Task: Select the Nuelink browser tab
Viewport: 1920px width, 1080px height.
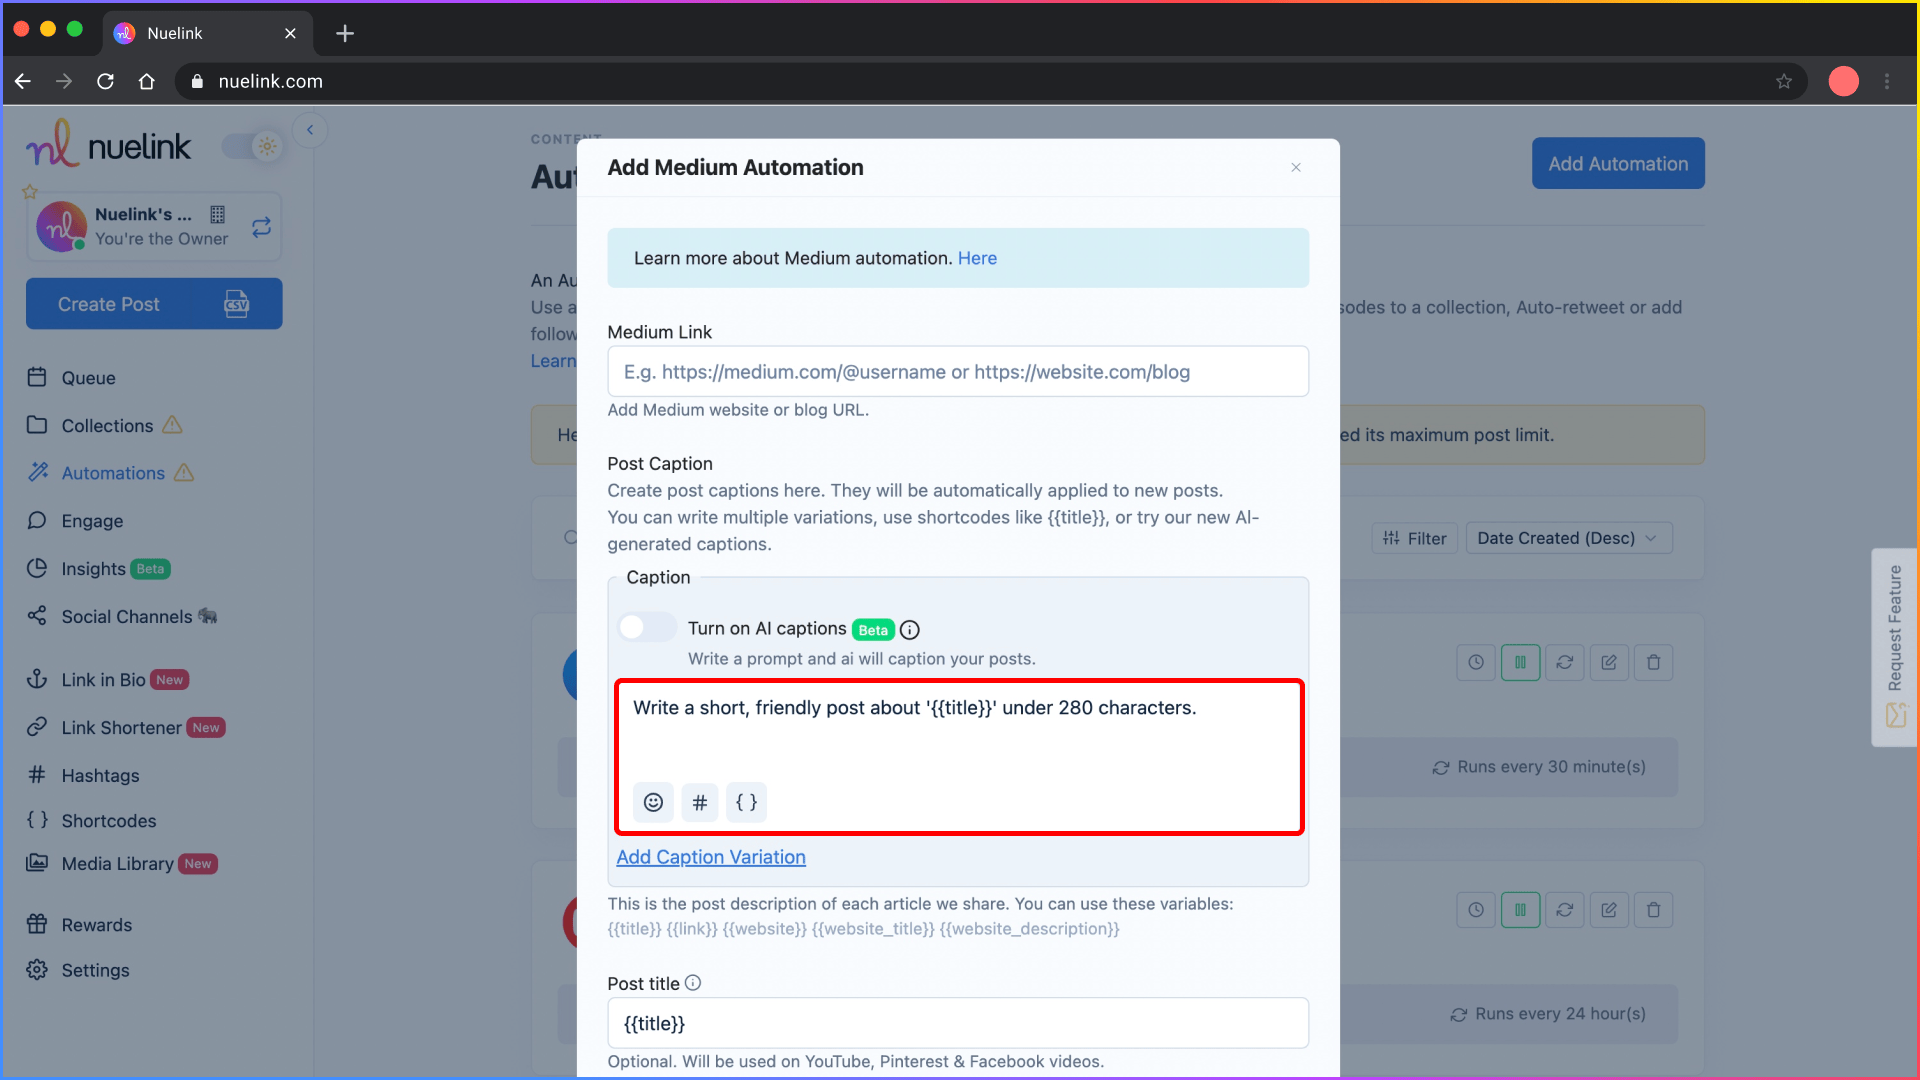Action: coord(207,33)
